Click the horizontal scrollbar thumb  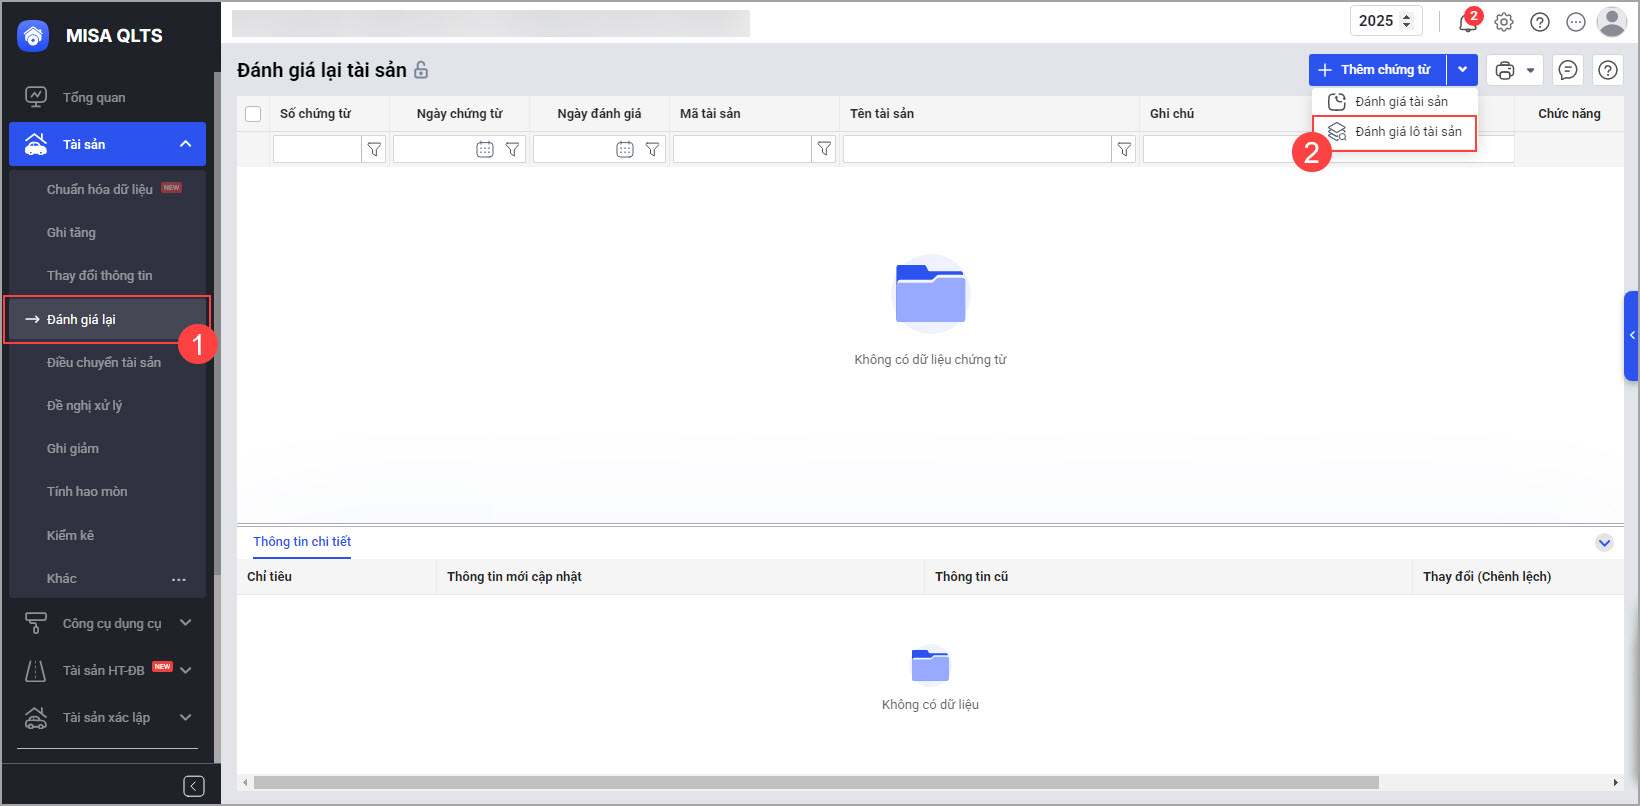pos(816,783)
